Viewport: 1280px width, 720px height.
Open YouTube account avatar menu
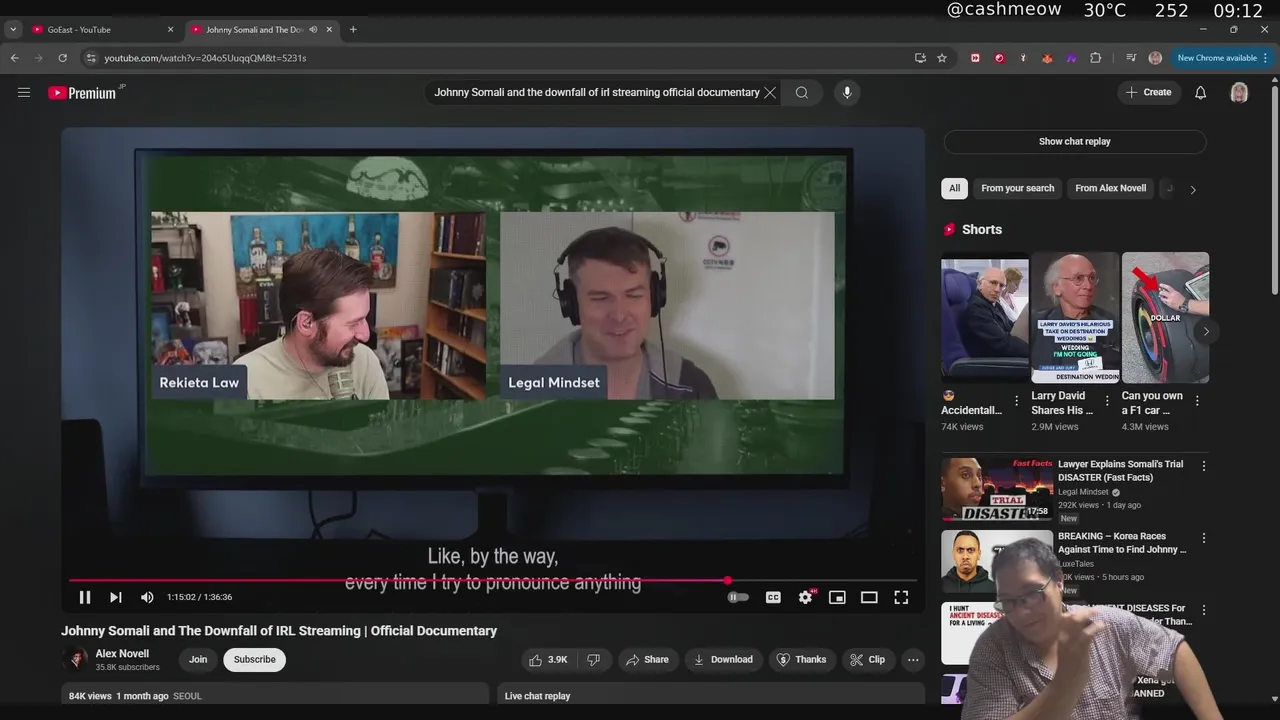click(x=1239, y=92)
